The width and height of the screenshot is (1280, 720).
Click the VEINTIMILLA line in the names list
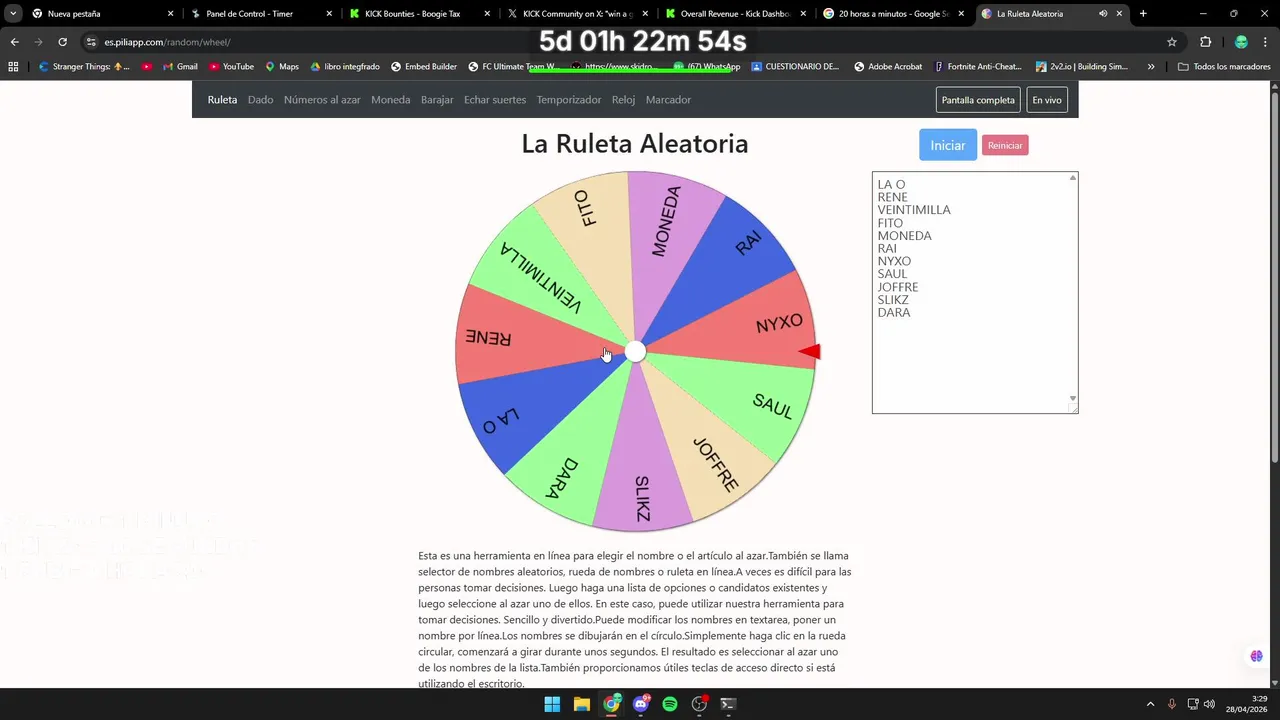tap(914, 210)
